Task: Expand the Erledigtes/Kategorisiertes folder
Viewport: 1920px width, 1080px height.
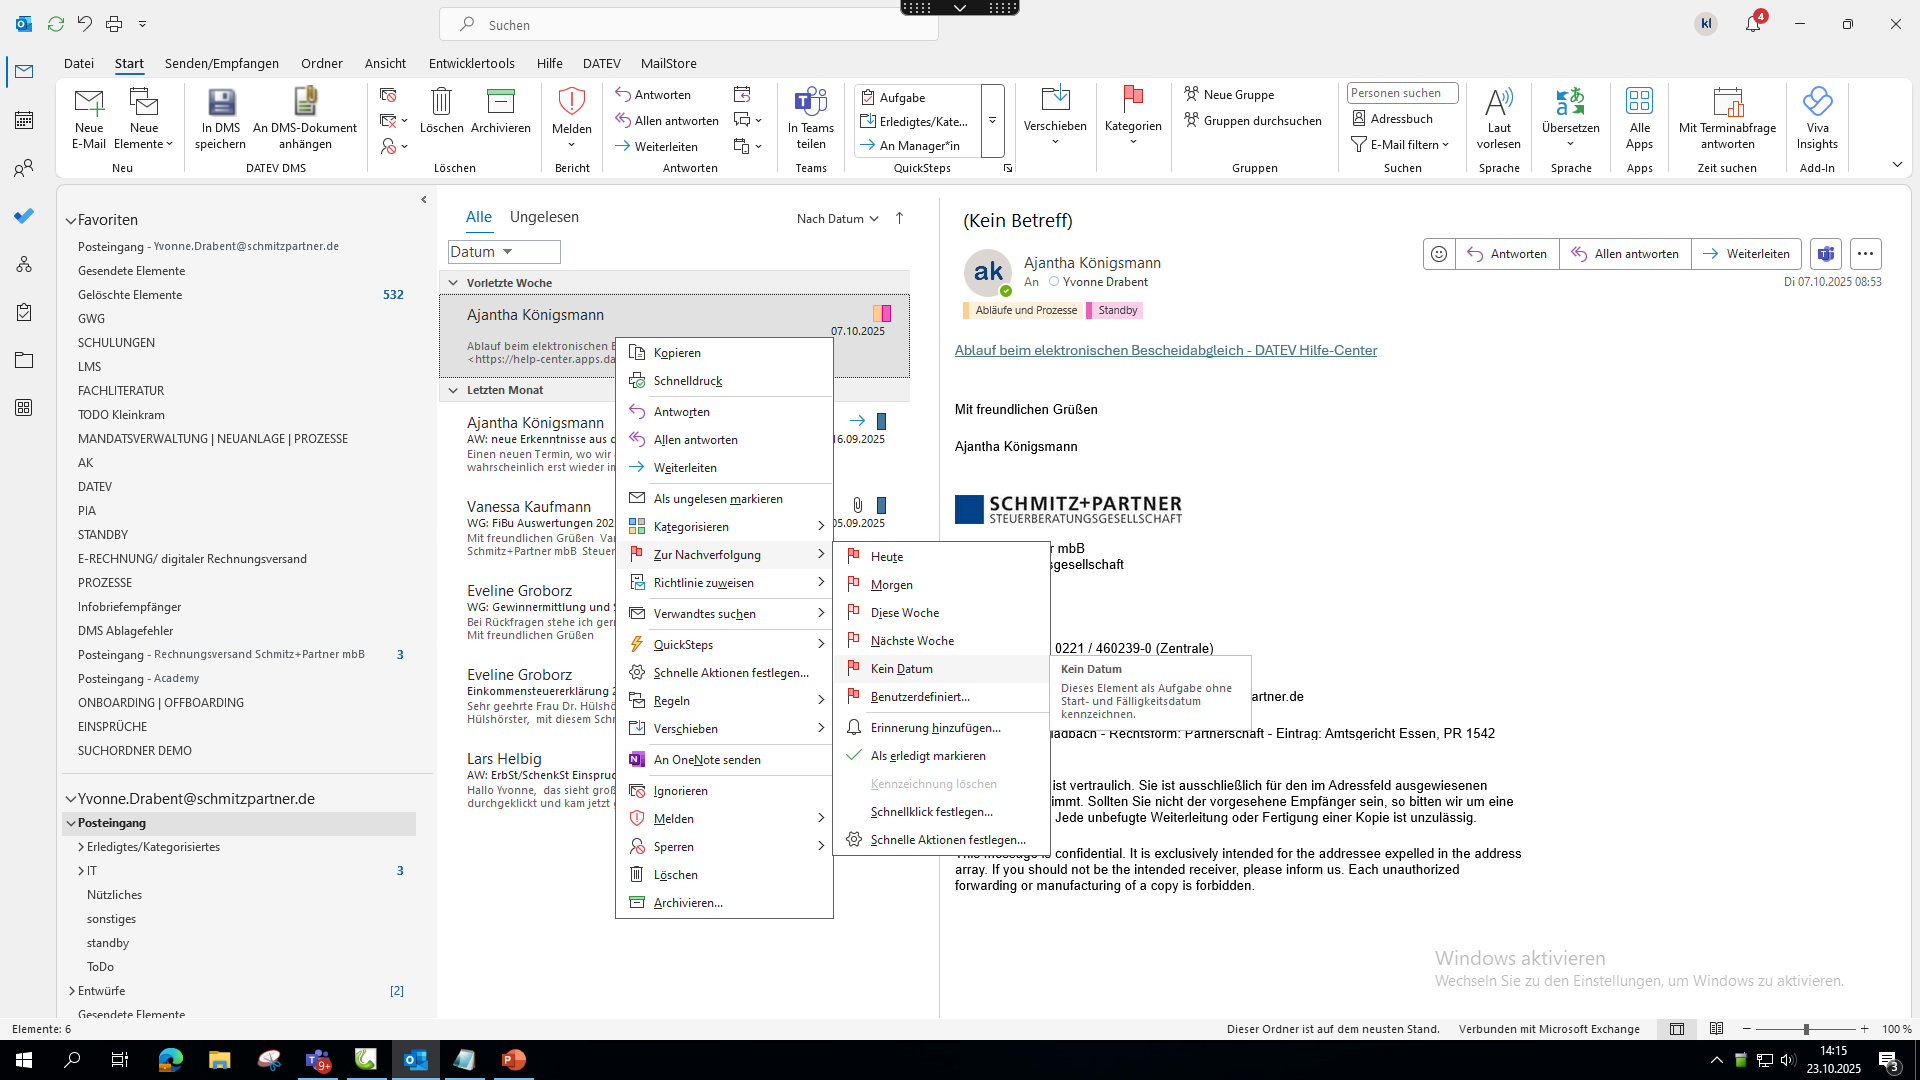Action: click(x=81, y=847)
